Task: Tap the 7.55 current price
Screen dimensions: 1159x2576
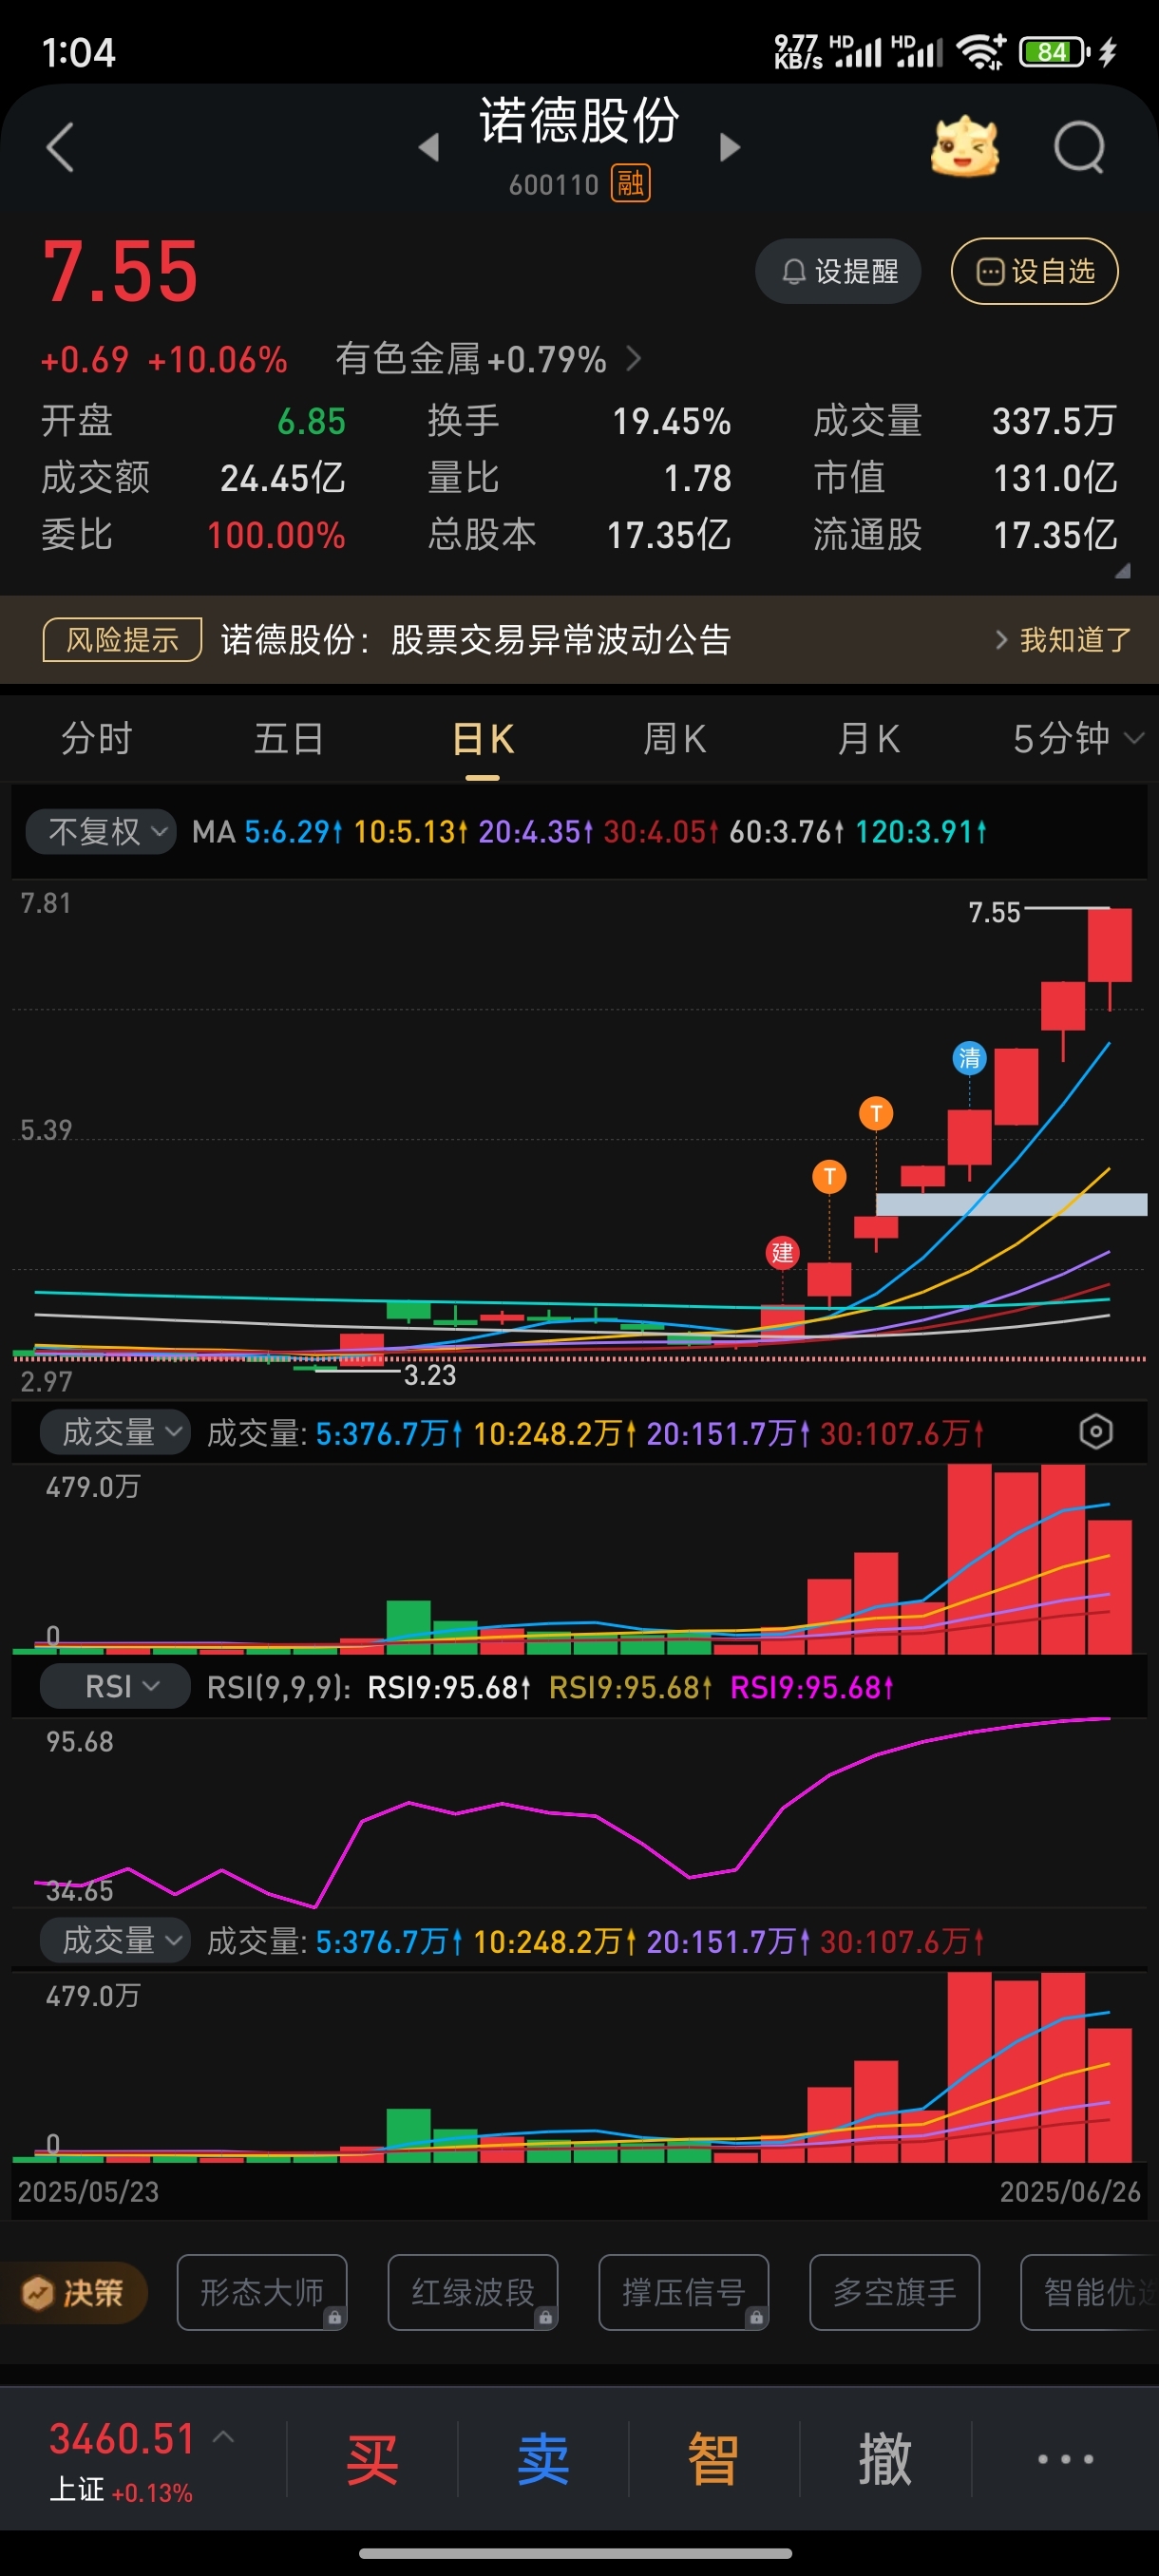Action: click(120, 271)
